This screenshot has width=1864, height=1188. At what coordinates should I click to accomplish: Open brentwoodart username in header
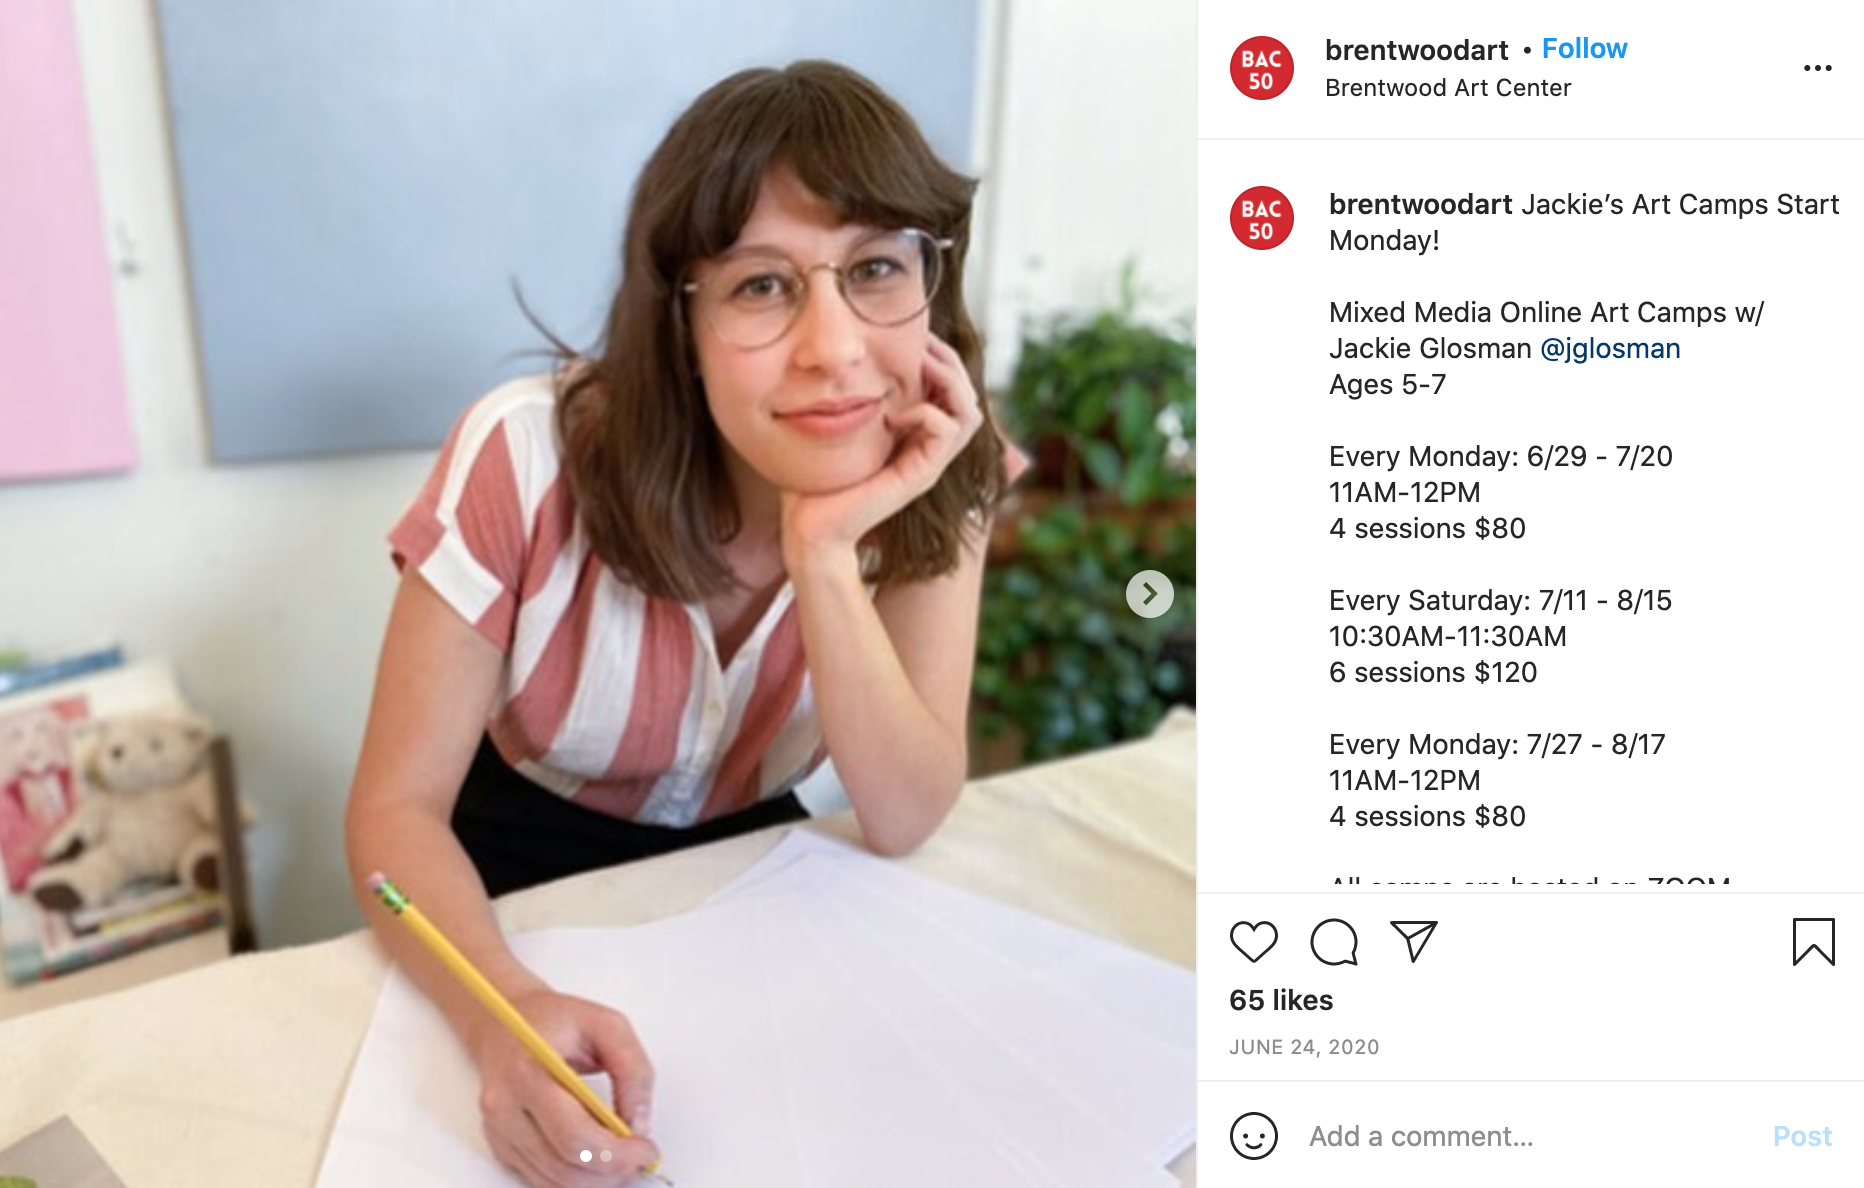pyautogui.click(x=1416, y=50)
